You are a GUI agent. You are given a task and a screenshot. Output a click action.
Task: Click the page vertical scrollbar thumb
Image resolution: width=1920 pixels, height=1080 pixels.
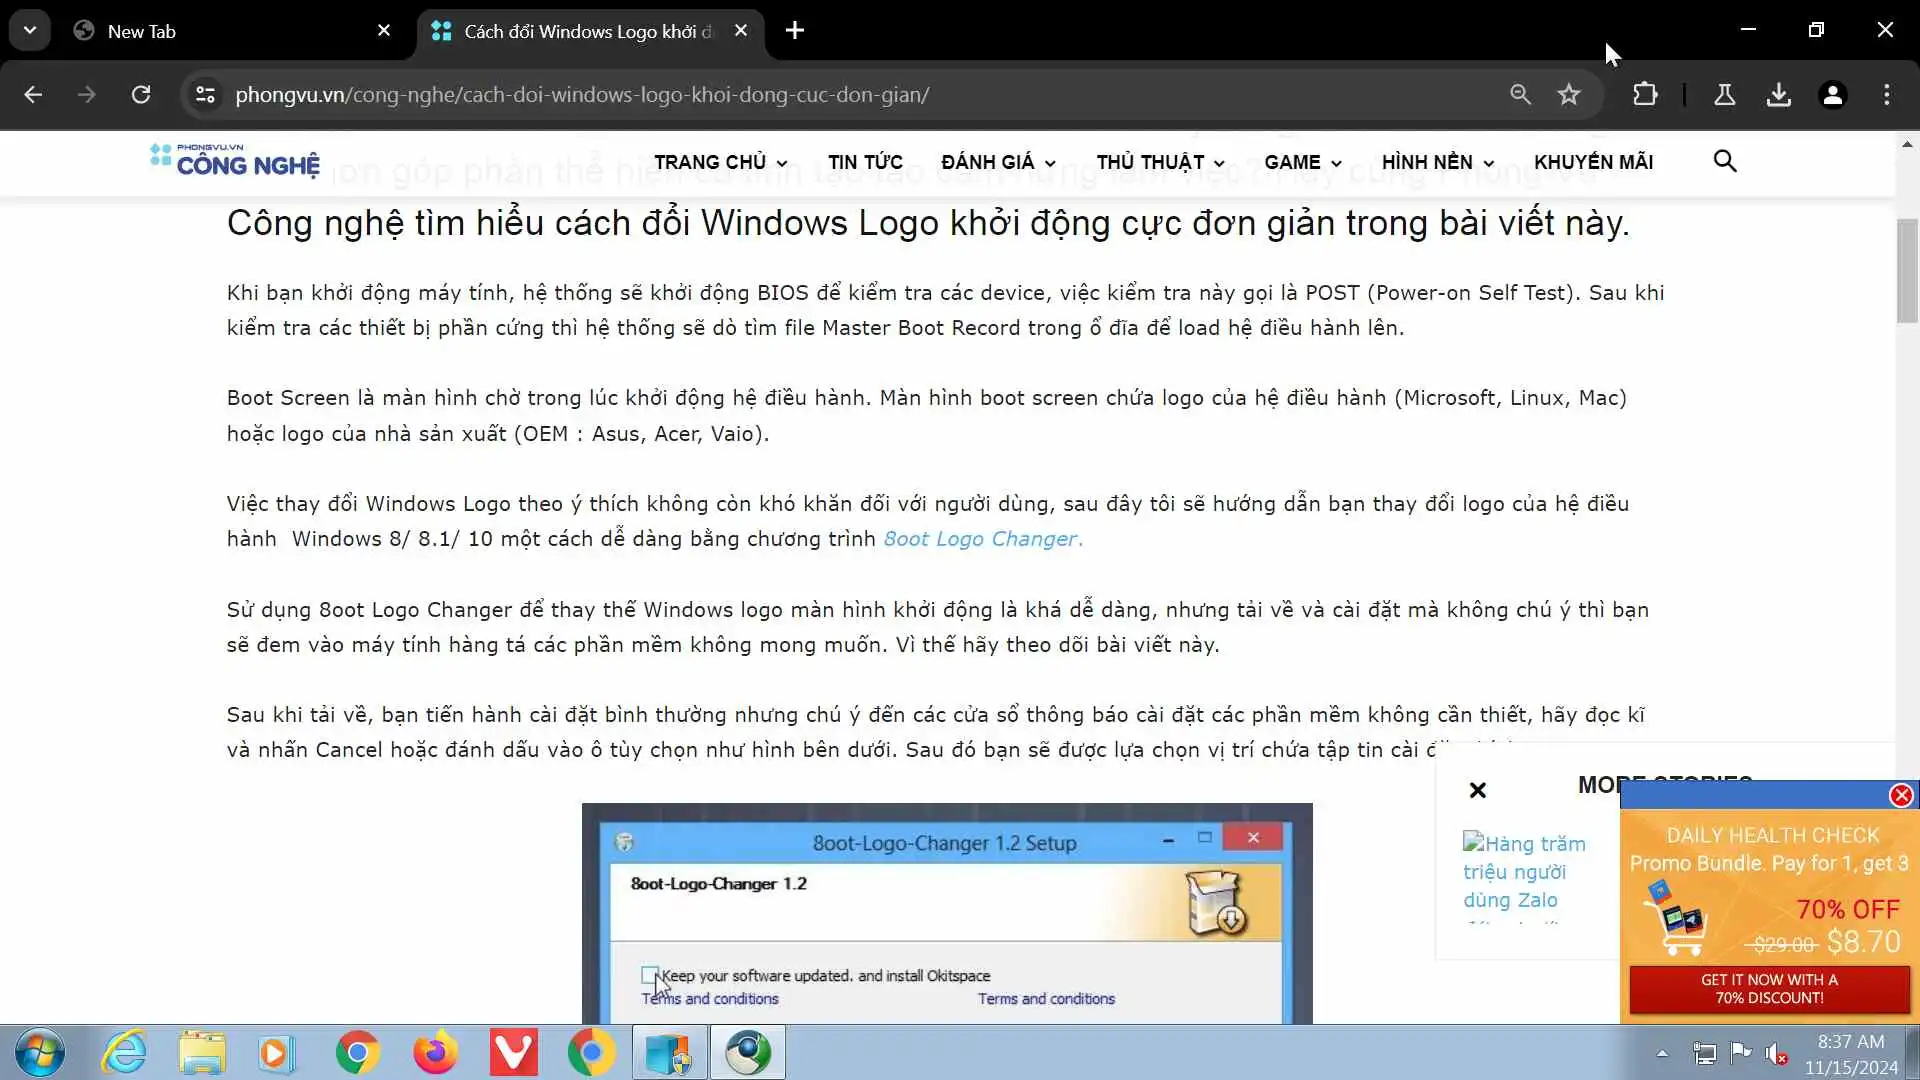point(1907,270)
